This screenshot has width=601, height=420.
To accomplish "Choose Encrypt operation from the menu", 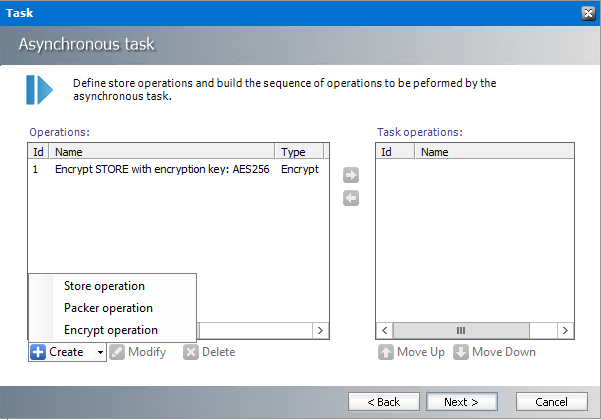I will 110,330.
